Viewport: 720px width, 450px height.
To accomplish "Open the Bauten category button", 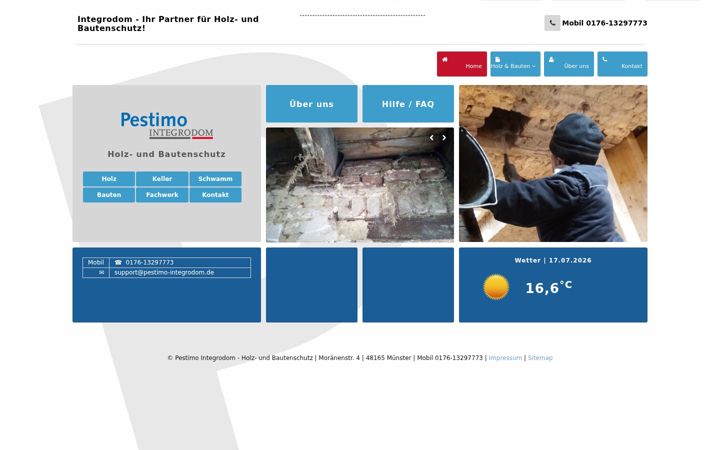I will [109, 195].
